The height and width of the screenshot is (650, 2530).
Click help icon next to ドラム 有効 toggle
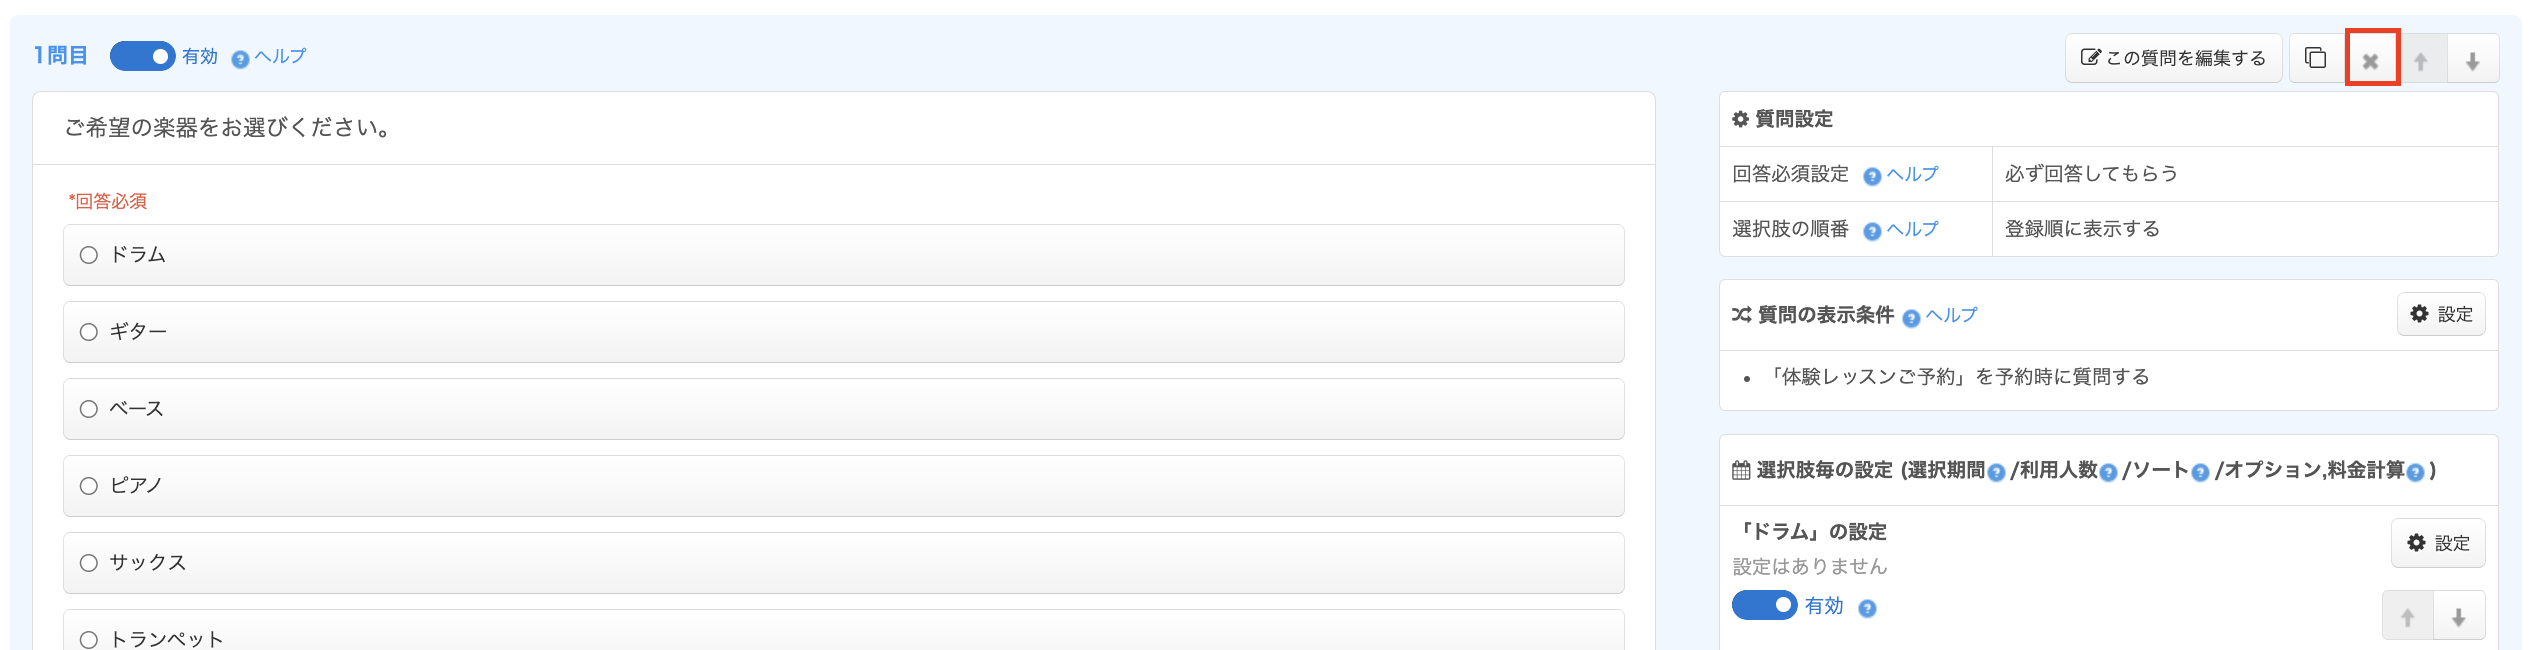point(1867,608)
